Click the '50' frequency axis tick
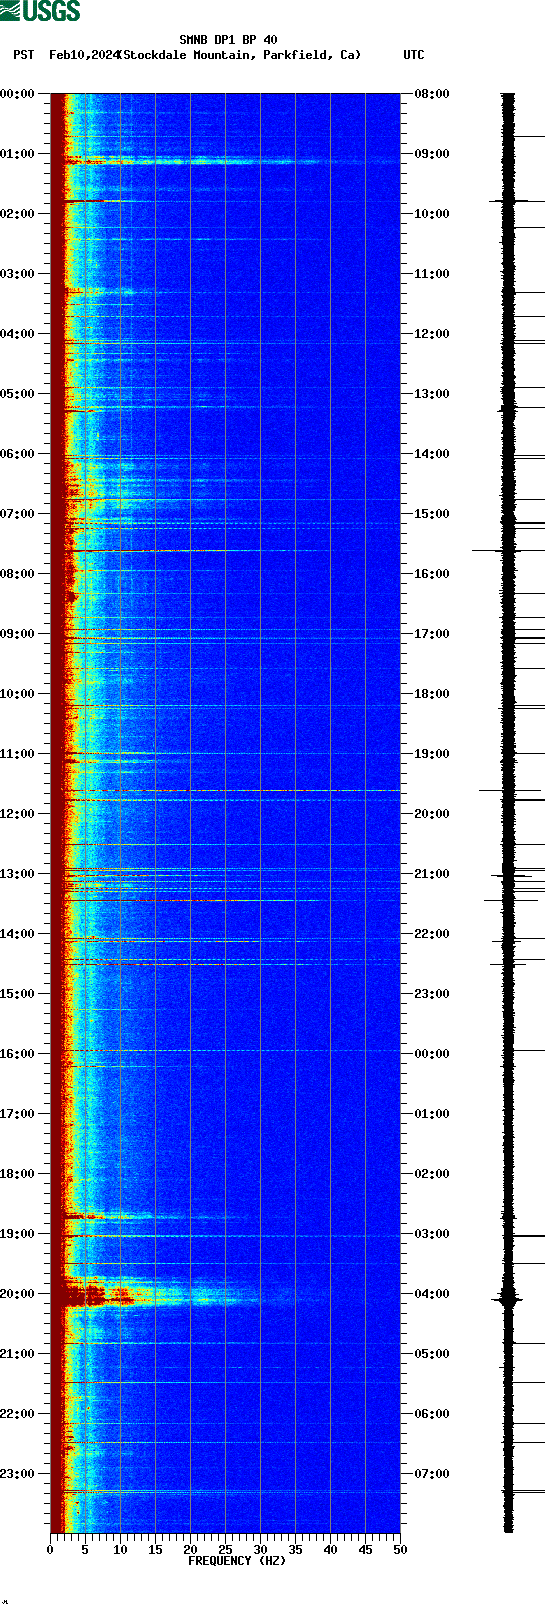 400,1550
